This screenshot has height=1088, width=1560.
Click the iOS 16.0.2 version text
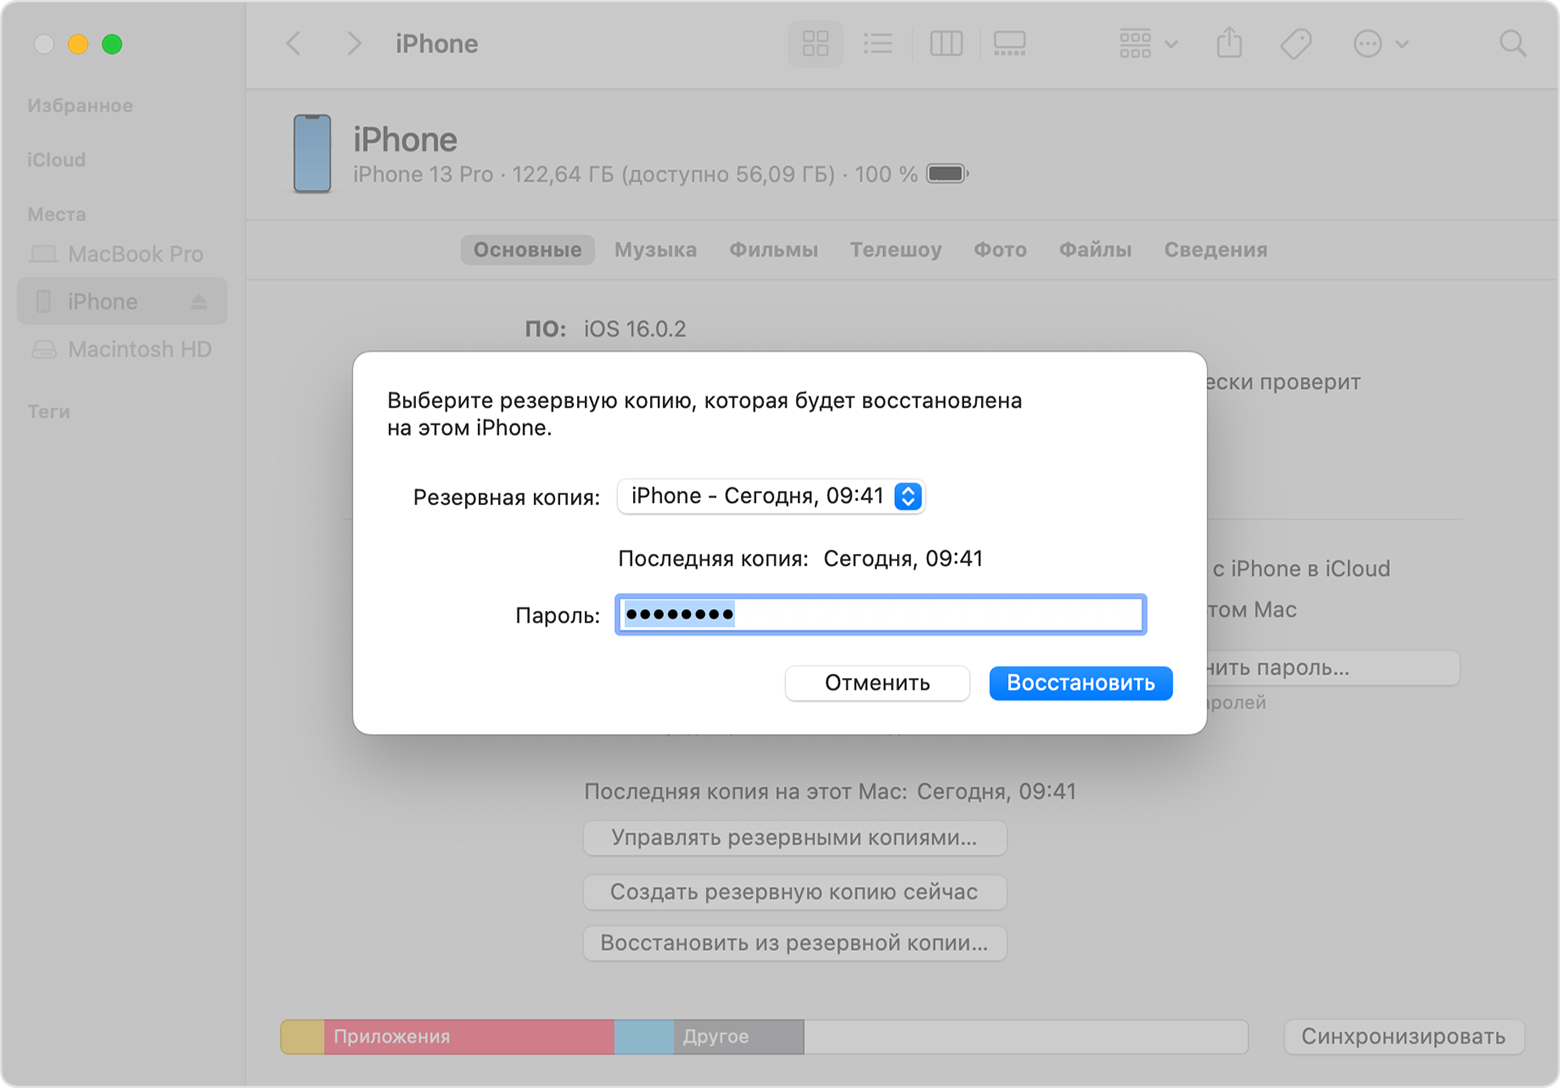coord(635,329)
